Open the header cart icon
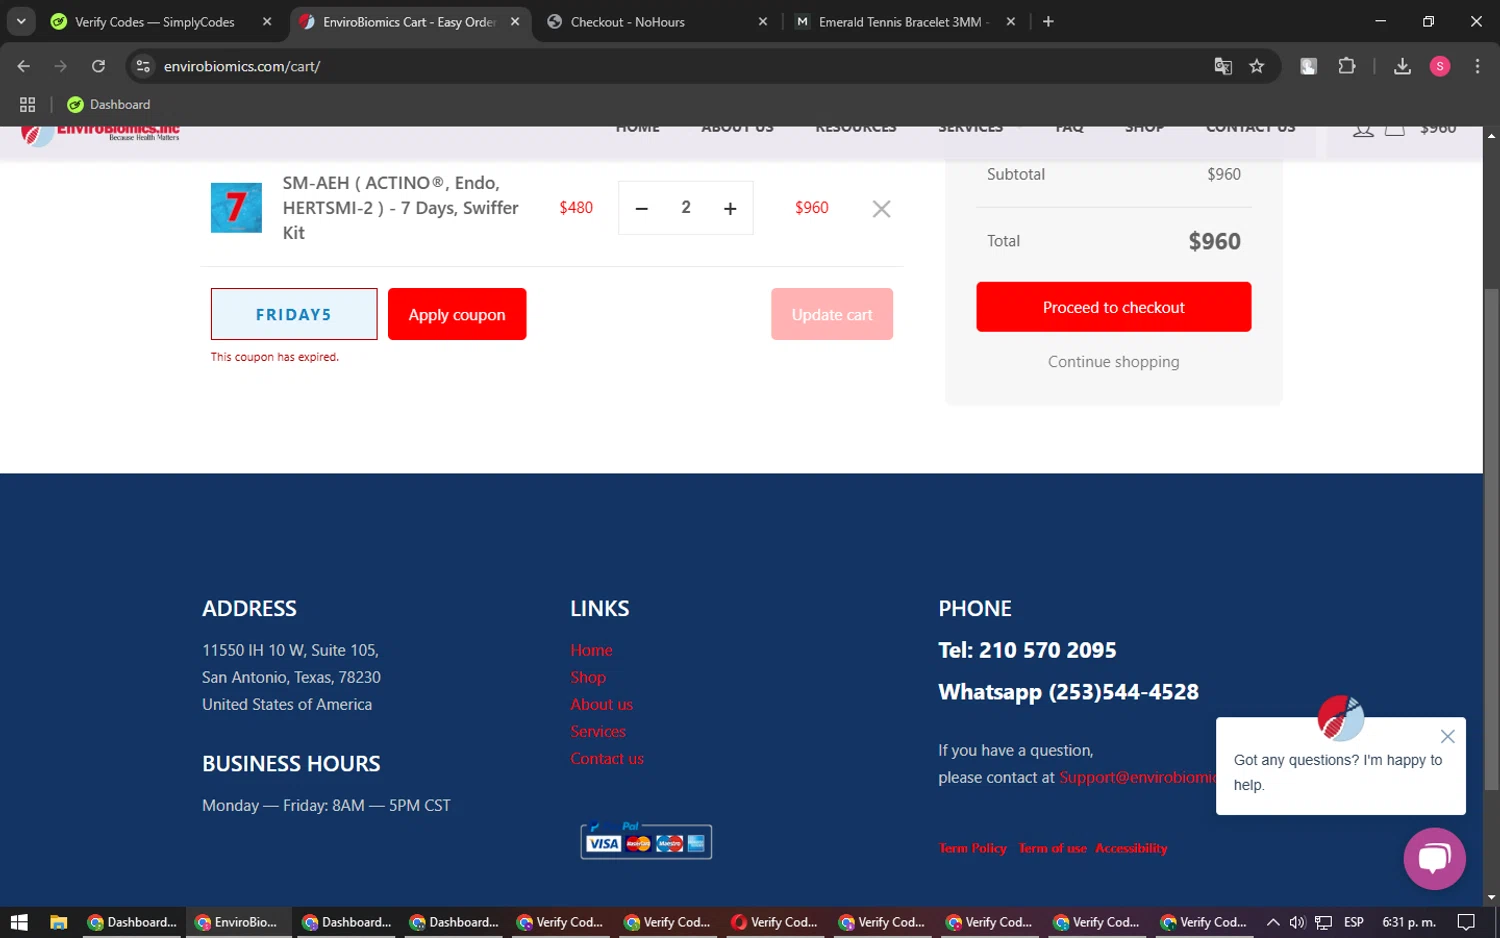Screen dimensions: 1500x938 coord(1395,129)
